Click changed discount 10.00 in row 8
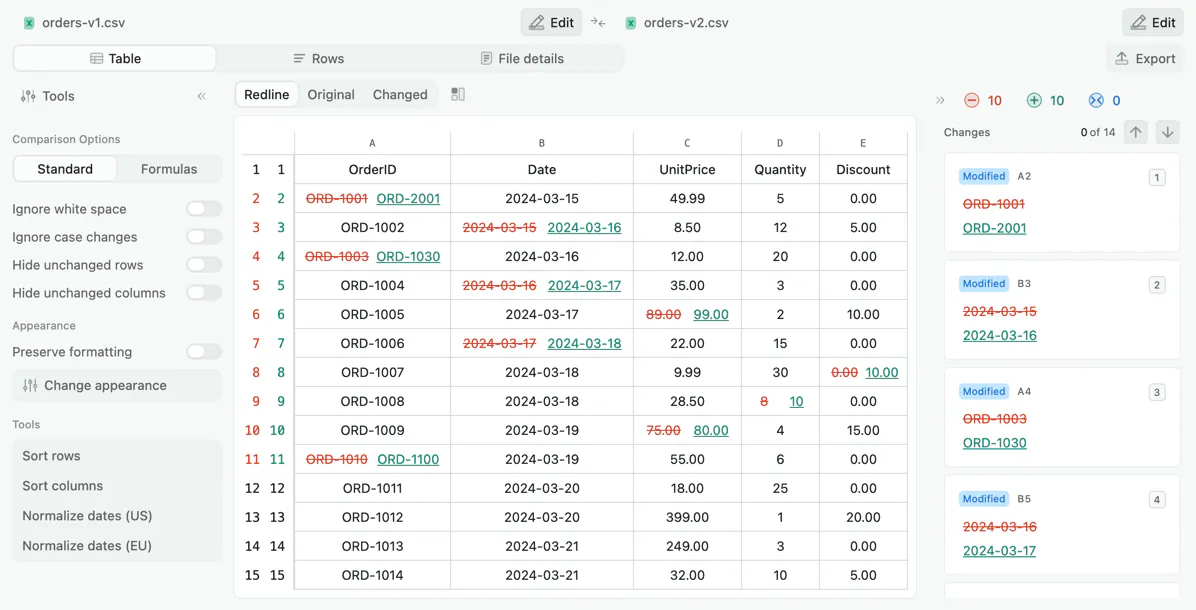Viewport: 1196px width, 610px height. pyautogui.click(x=882, y=372)
